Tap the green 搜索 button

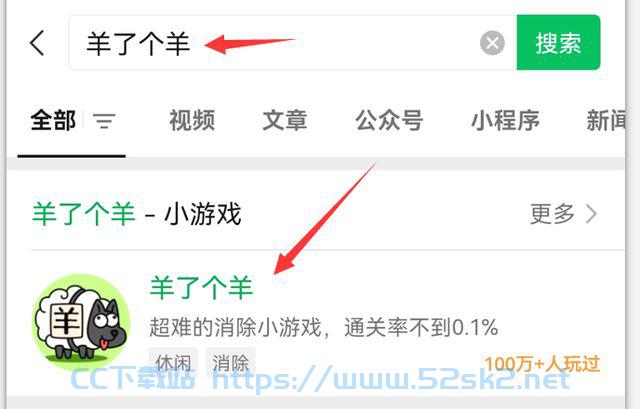(558, 42)
